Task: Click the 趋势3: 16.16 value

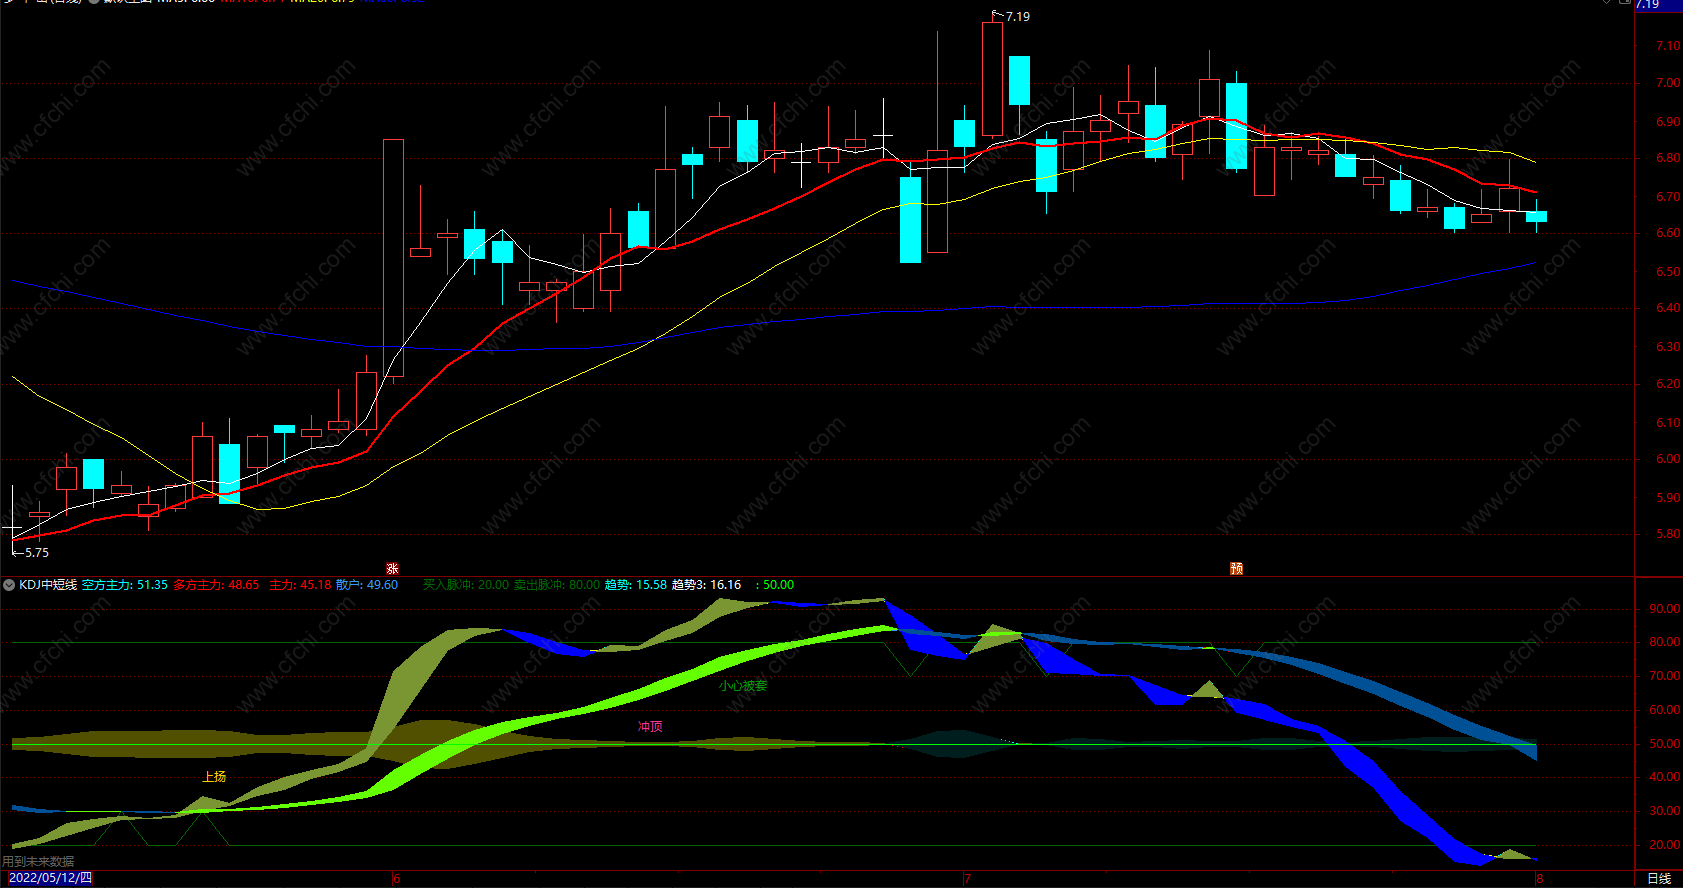Action: pos(706,585)
